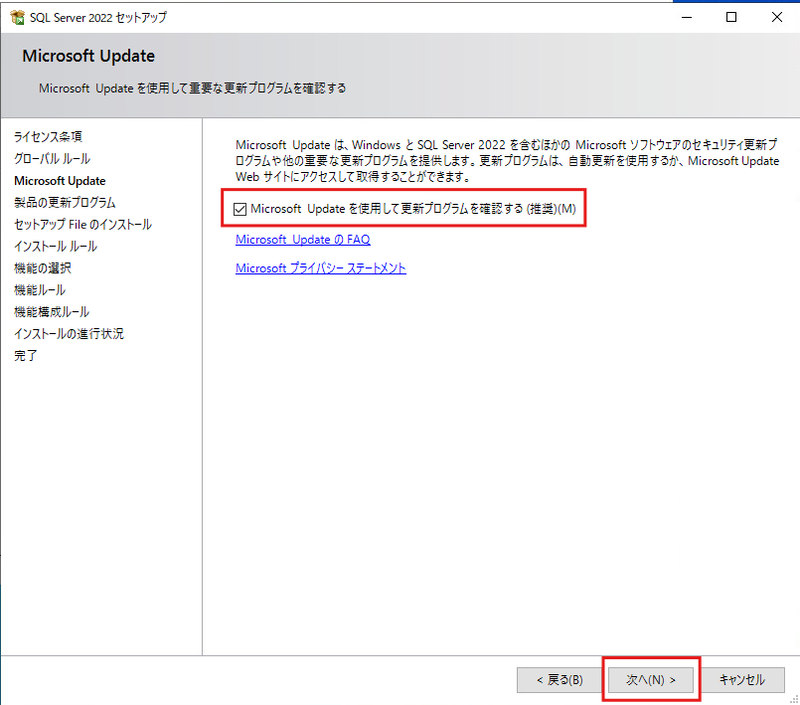The height and width of the screenshot is (705, 800).
Task: Click the SQL Server 2022 セットアップ window title
Action: [98, 17]
